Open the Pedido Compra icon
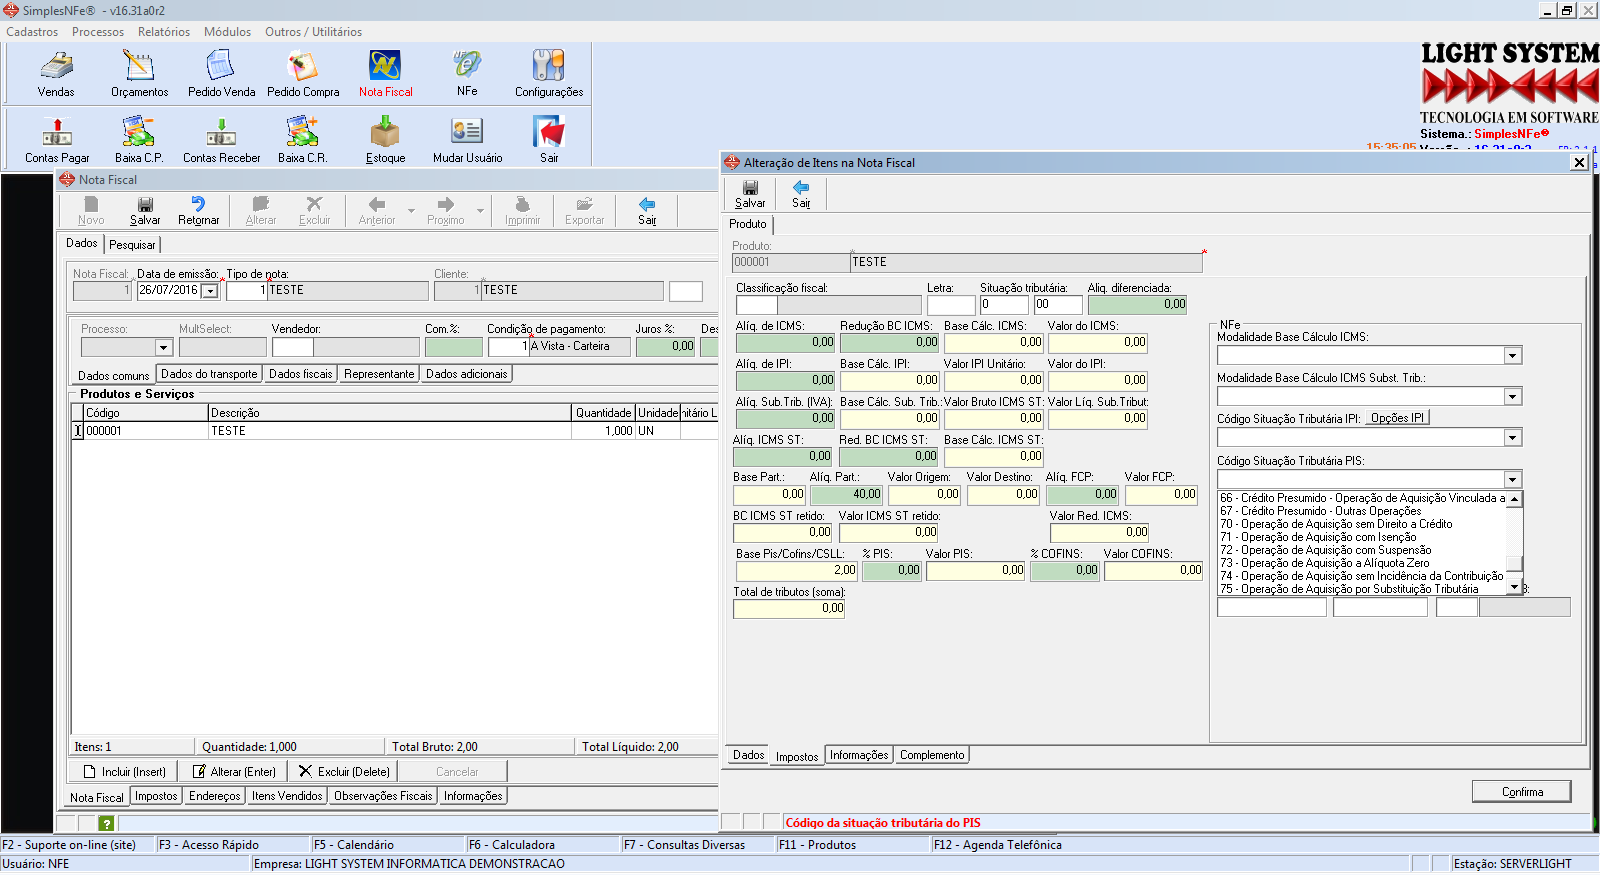Viewport: 1600px width, 875px height. 303,73
